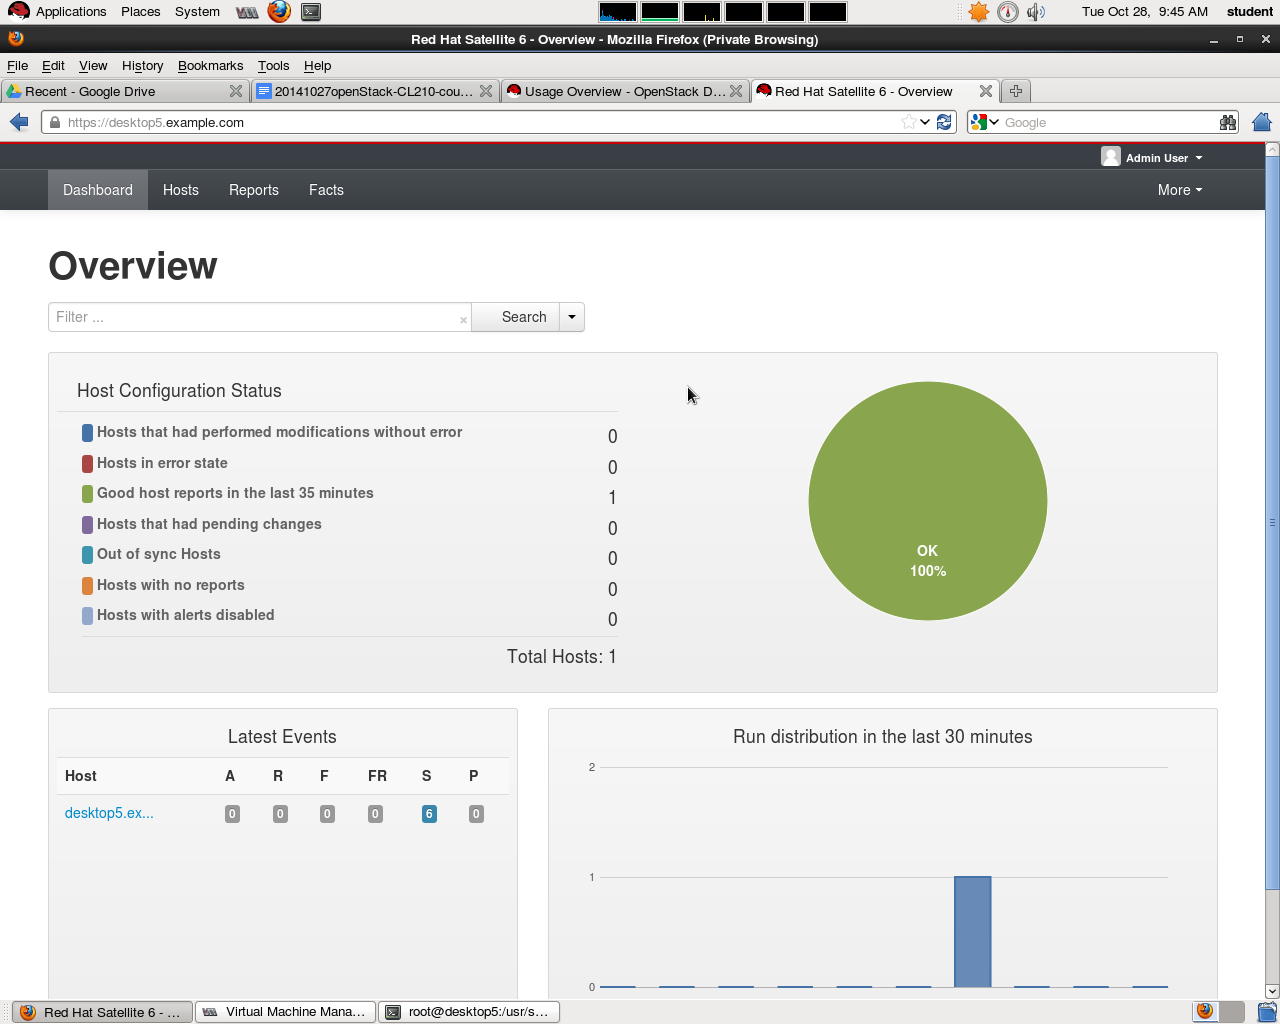Open the History menu
1280x1024 pixels.
[142, 66]
